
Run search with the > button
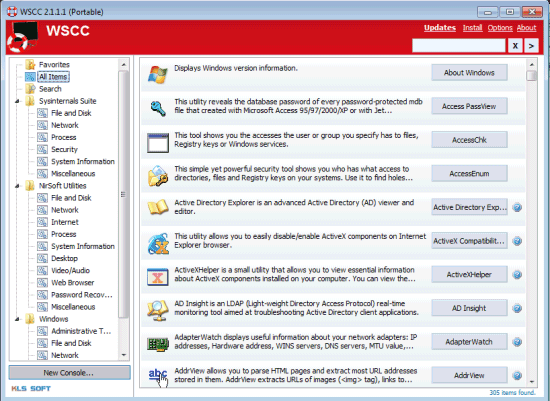(531, 46)
